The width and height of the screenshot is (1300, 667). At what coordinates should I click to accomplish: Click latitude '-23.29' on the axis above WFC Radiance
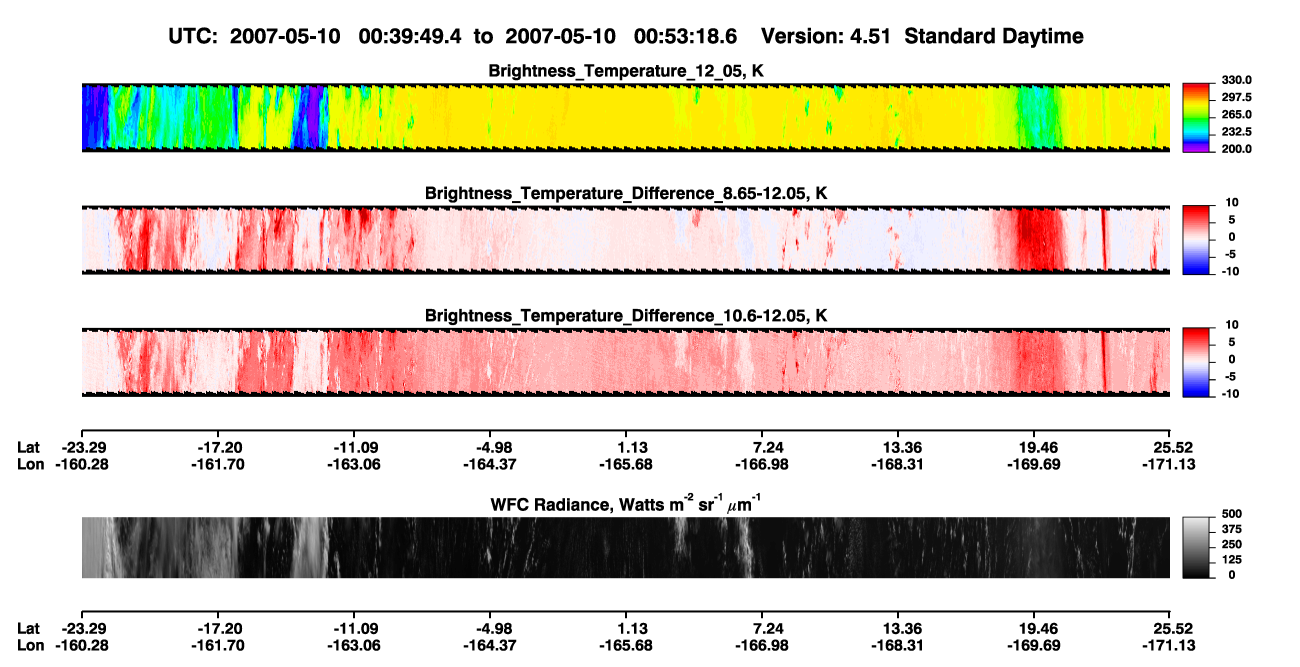point(83,447)
